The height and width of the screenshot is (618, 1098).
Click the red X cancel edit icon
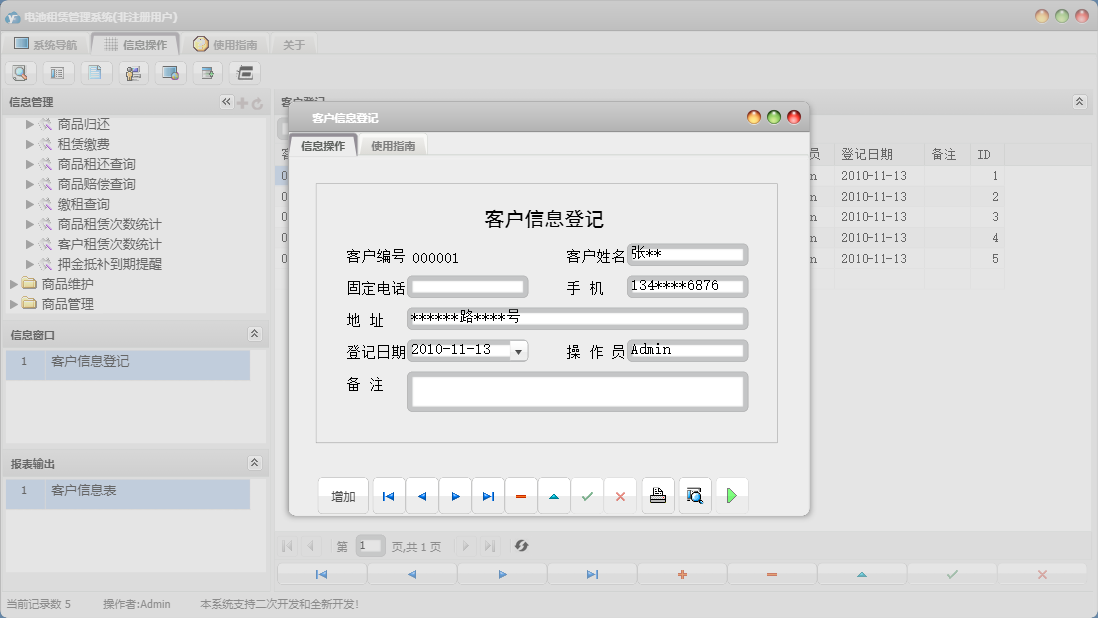point(620,496)
